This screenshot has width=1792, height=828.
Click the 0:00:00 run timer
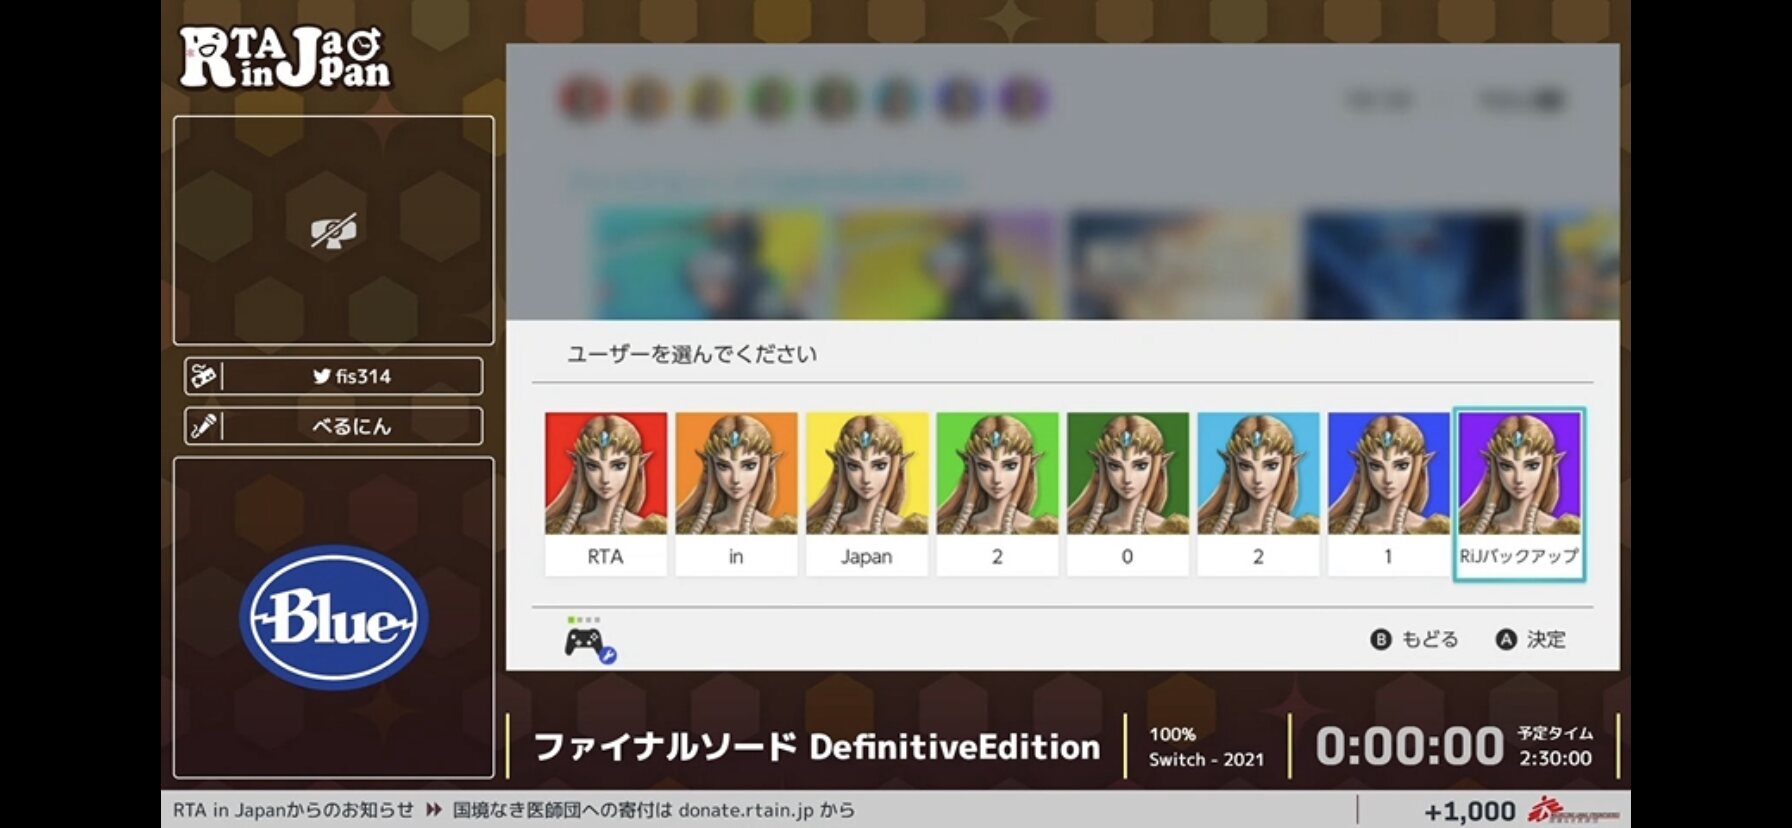point(1409,746)
